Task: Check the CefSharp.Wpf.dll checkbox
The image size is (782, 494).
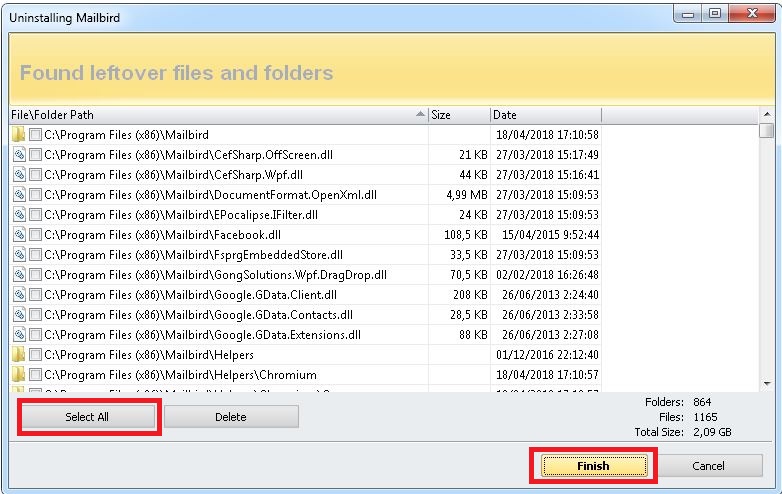Action: (35, 174)
